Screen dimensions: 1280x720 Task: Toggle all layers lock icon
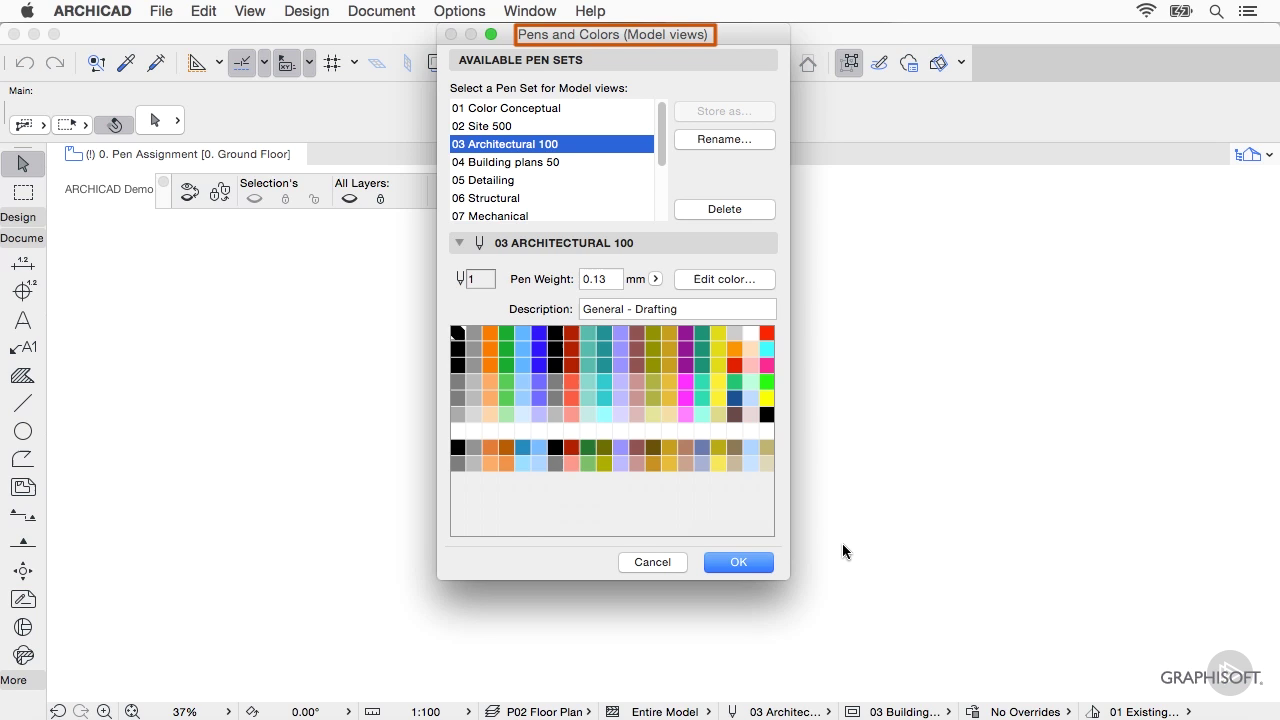coord(380,199)
